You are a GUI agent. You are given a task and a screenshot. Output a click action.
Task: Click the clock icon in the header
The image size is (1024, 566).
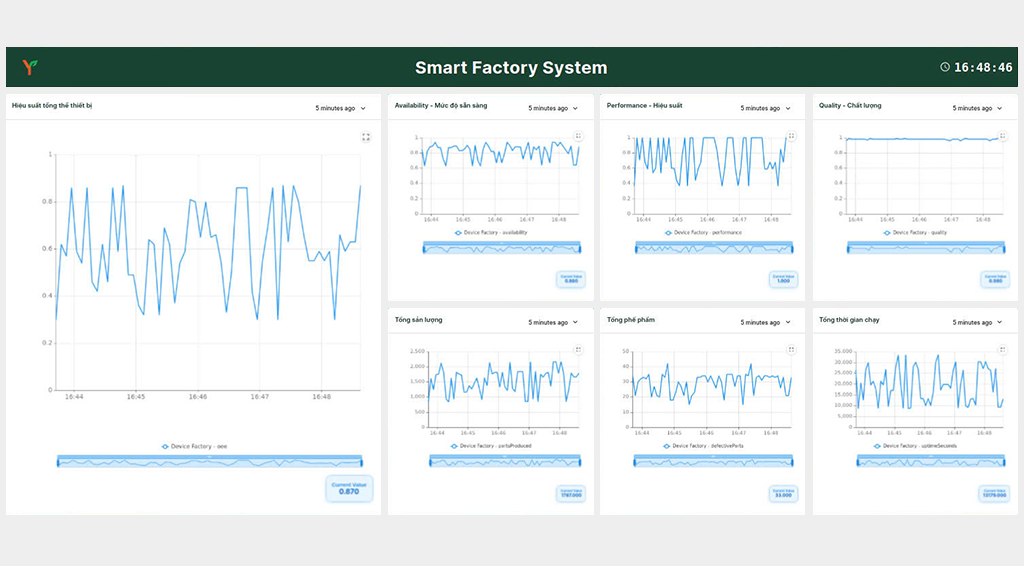tap(945, 67)
